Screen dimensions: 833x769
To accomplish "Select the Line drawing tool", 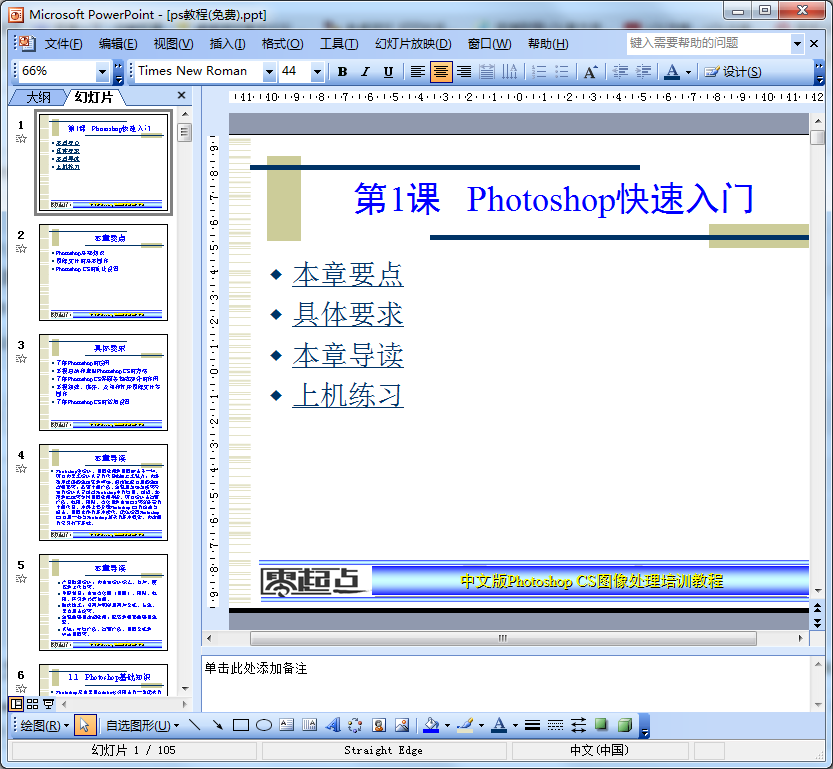I will [194, 725].
